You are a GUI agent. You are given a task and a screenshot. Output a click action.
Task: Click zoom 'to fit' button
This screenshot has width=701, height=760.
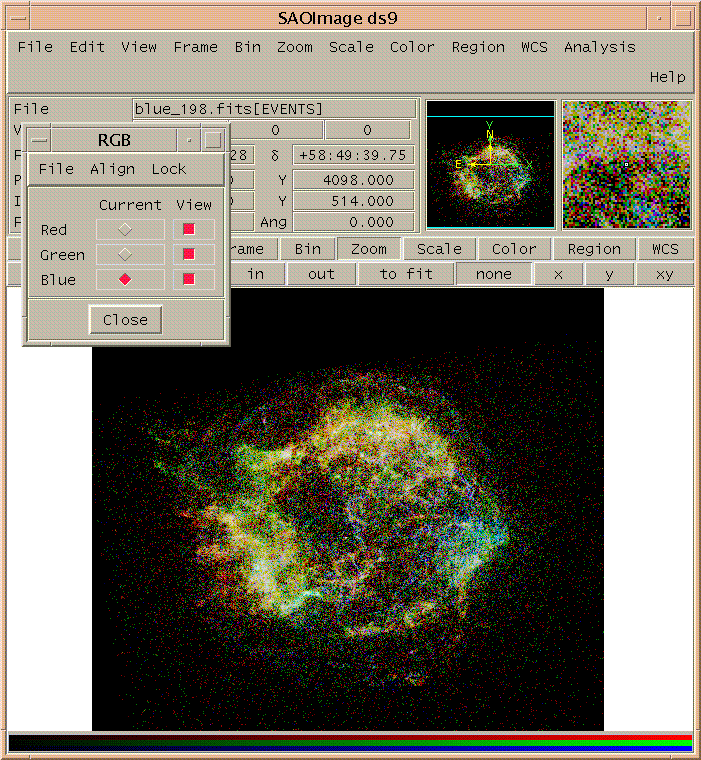click(x=406, y=274)
